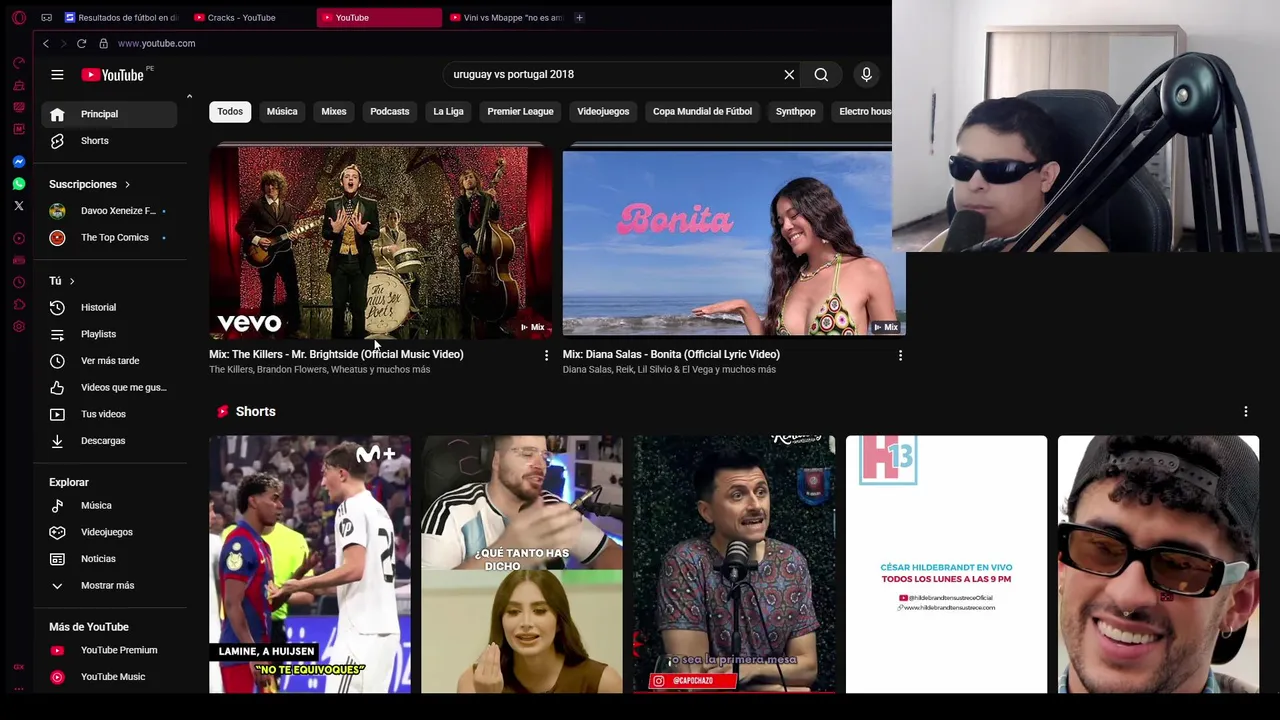1280x720 pixels.
Task: Open Opera sidebar settings gear
Action: tap(19, 327)
